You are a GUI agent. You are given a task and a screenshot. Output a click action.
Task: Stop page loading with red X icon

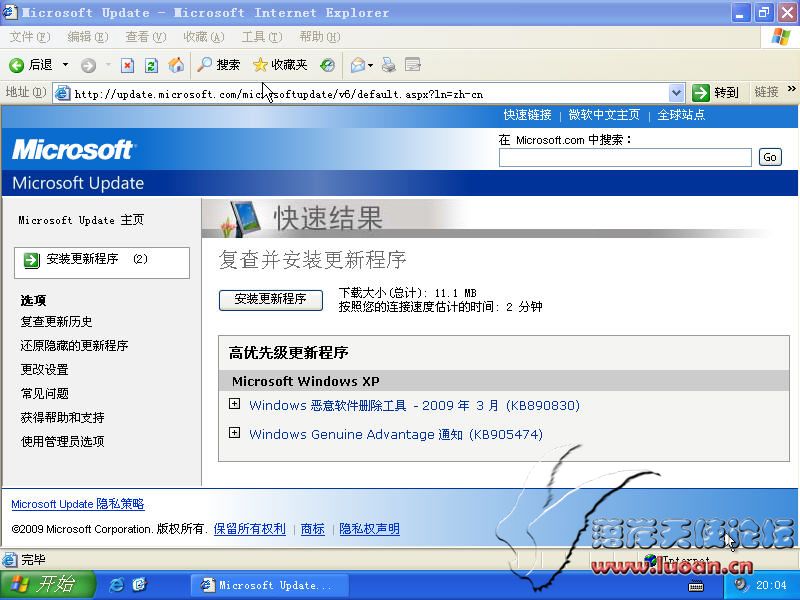[127, 65]
